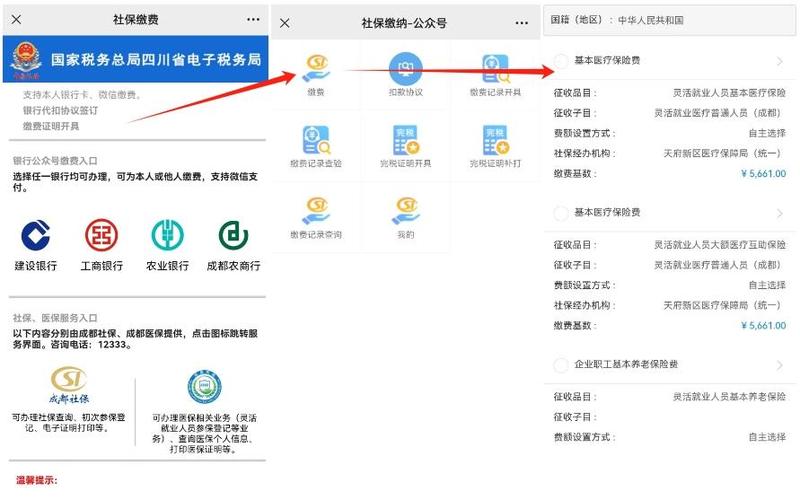Open the 缴费记录开具 icon
The width and height of the screenshot is (800, 500).
(x=495, y=69)
